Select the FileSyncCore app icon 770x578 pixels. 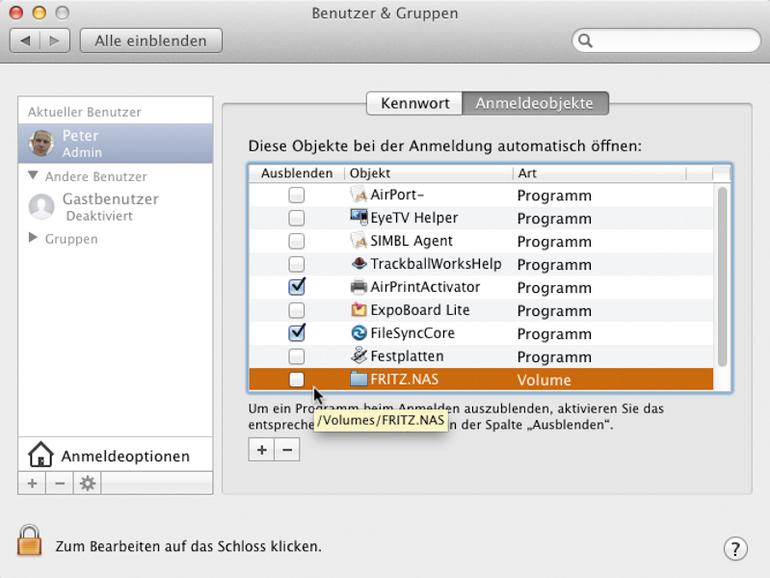359,333
